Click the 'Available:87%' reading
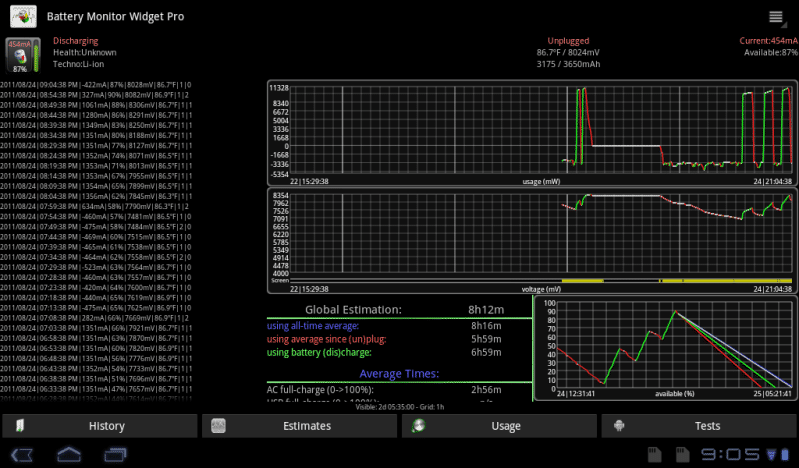 [770, 53]
